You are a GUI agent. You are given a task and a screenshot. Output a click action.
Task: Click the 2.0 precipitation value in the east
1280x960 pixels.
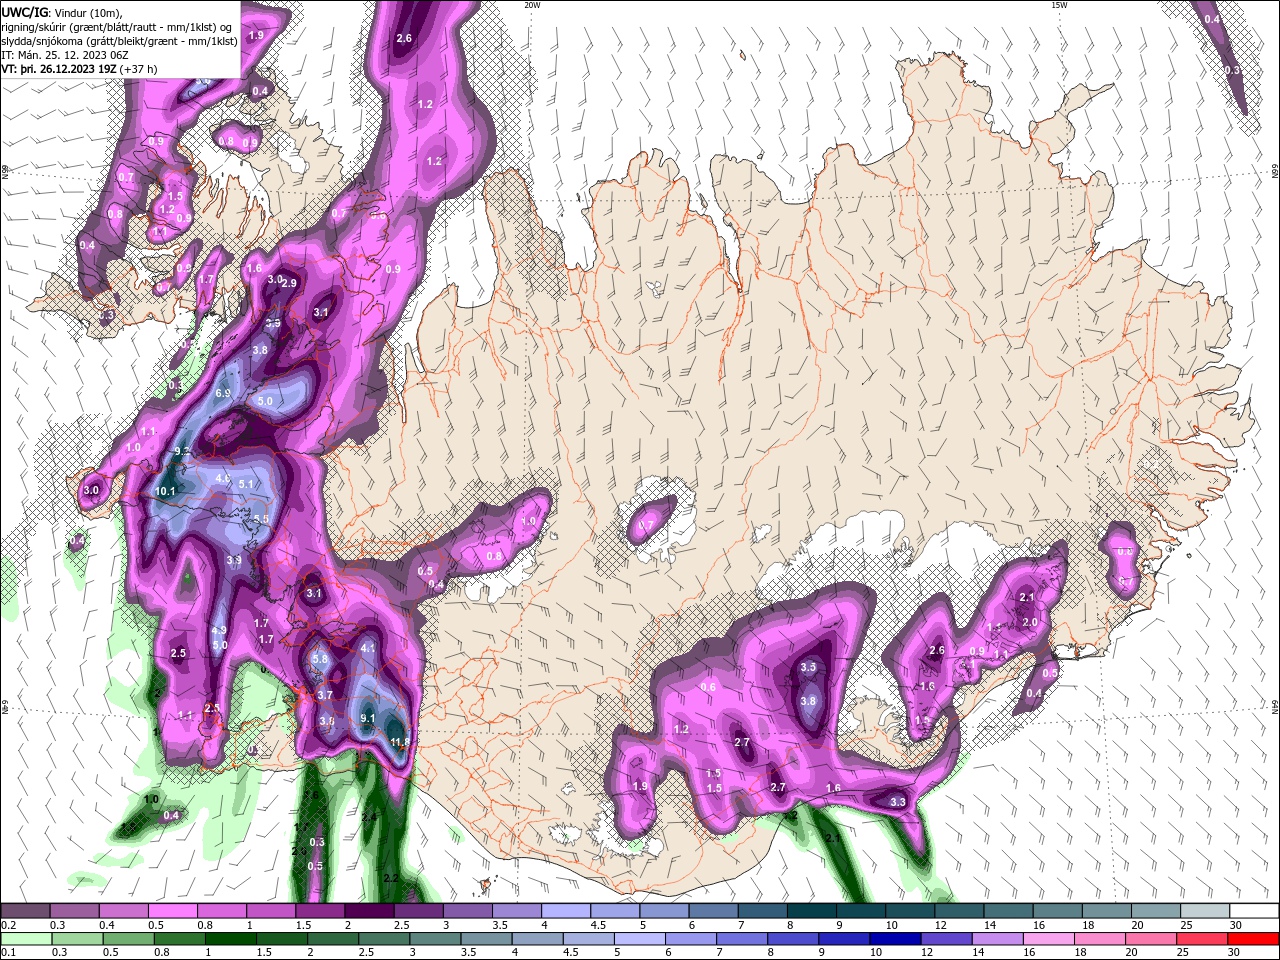[1029, 621]
